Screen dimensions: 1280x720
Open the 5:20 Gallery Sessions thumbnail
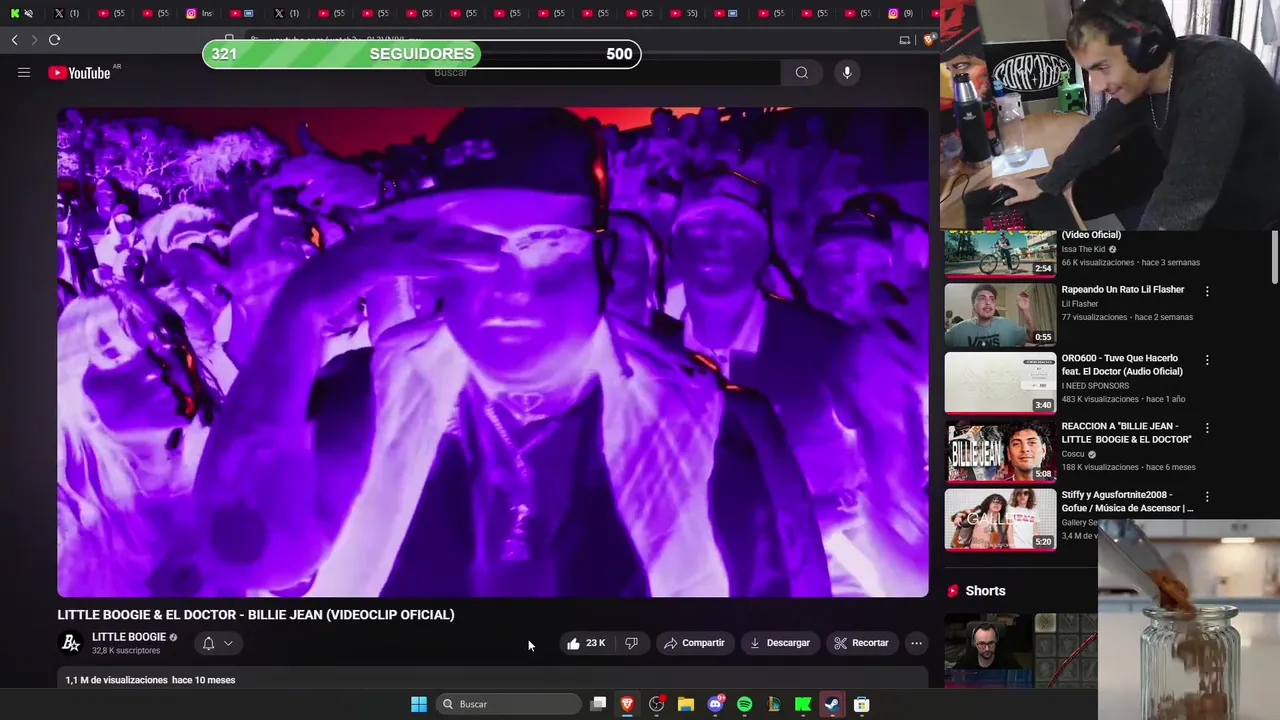coord(1000,519)
